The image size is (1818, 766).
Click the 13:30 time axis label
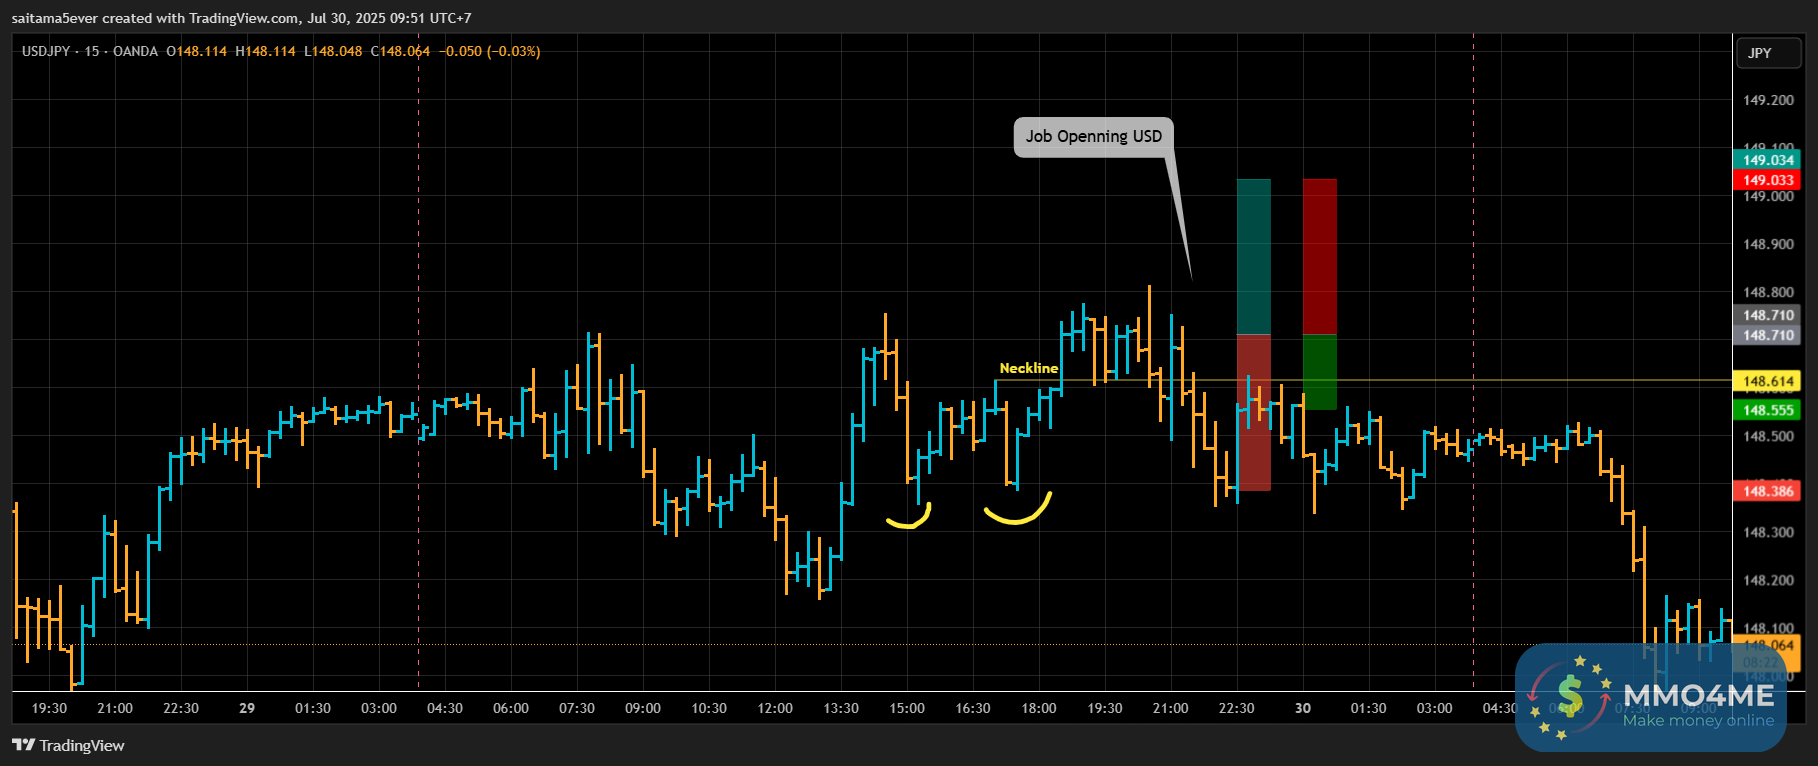[841, 708]
